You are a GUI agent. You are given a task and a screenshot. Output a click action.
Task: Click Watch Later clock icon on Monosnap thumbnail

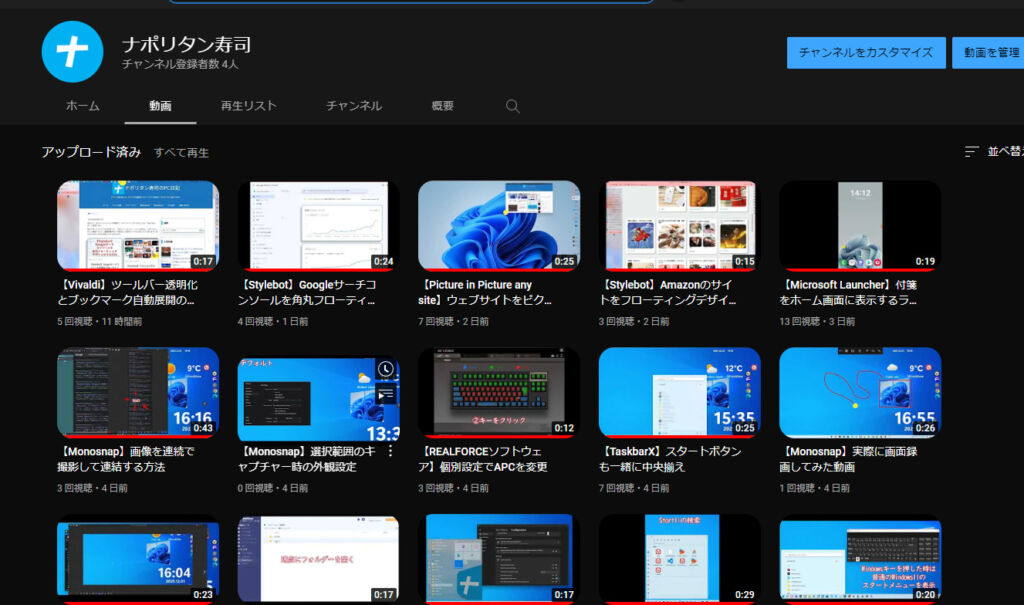pos(385,369)
